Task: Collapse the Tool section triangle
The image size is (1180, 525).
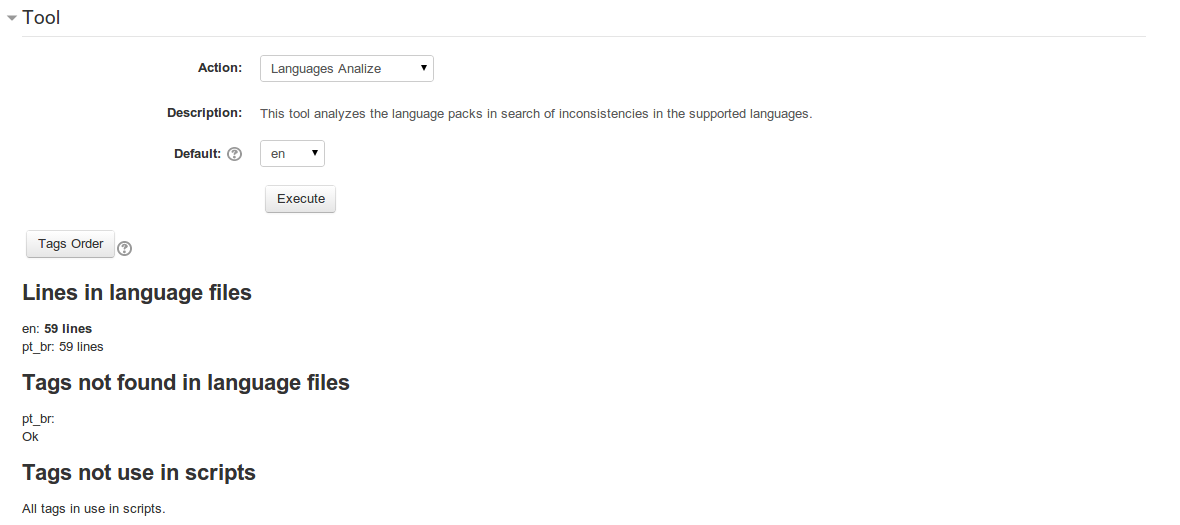Action: click(x=11, y=17)
